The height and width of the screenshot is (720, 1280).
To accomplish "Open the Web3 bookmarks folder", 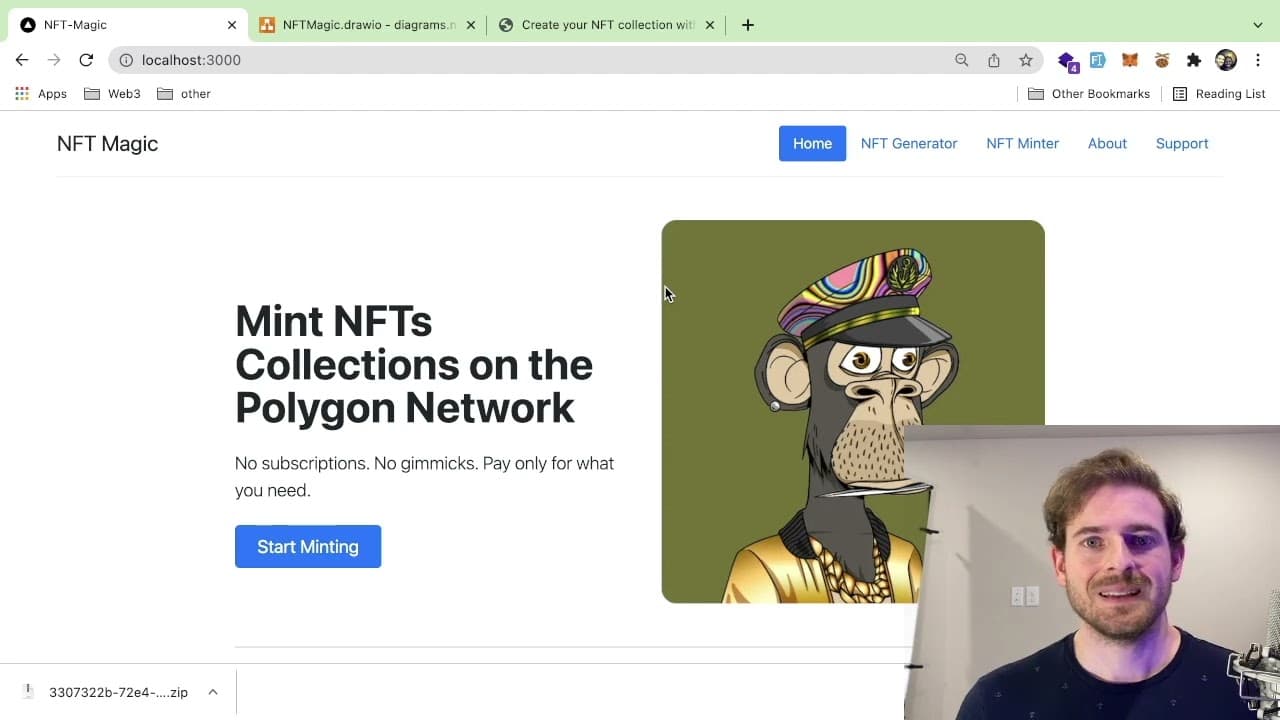I will (112, 94).
